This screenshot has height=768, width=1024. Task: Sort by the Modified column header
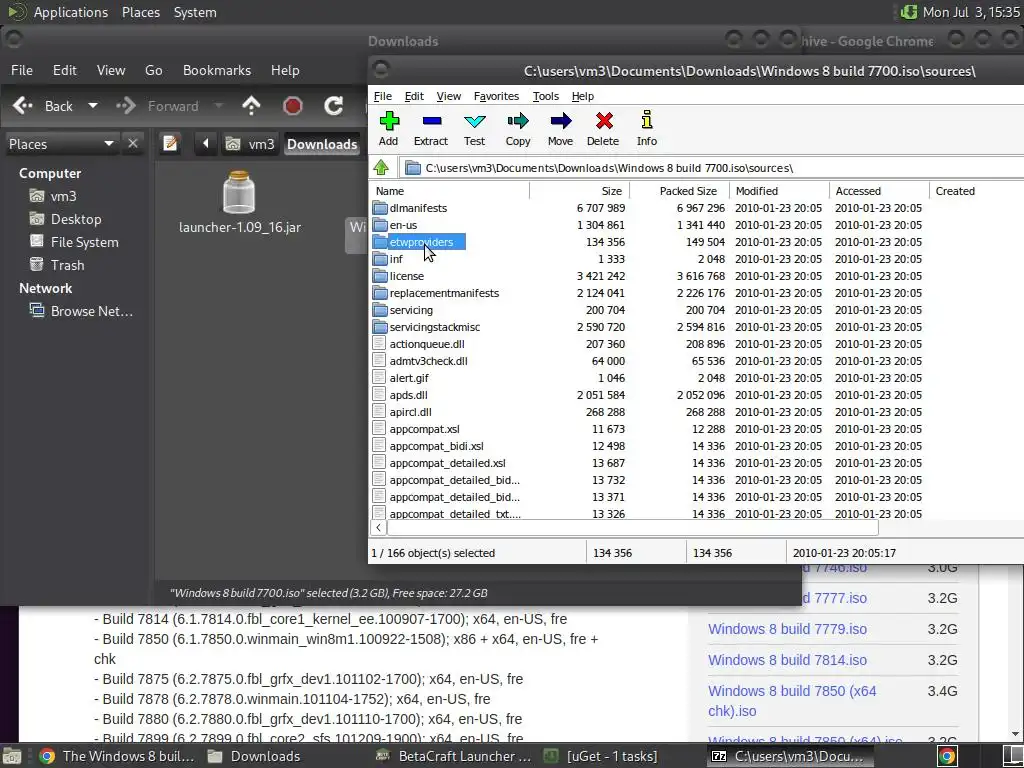779,191
